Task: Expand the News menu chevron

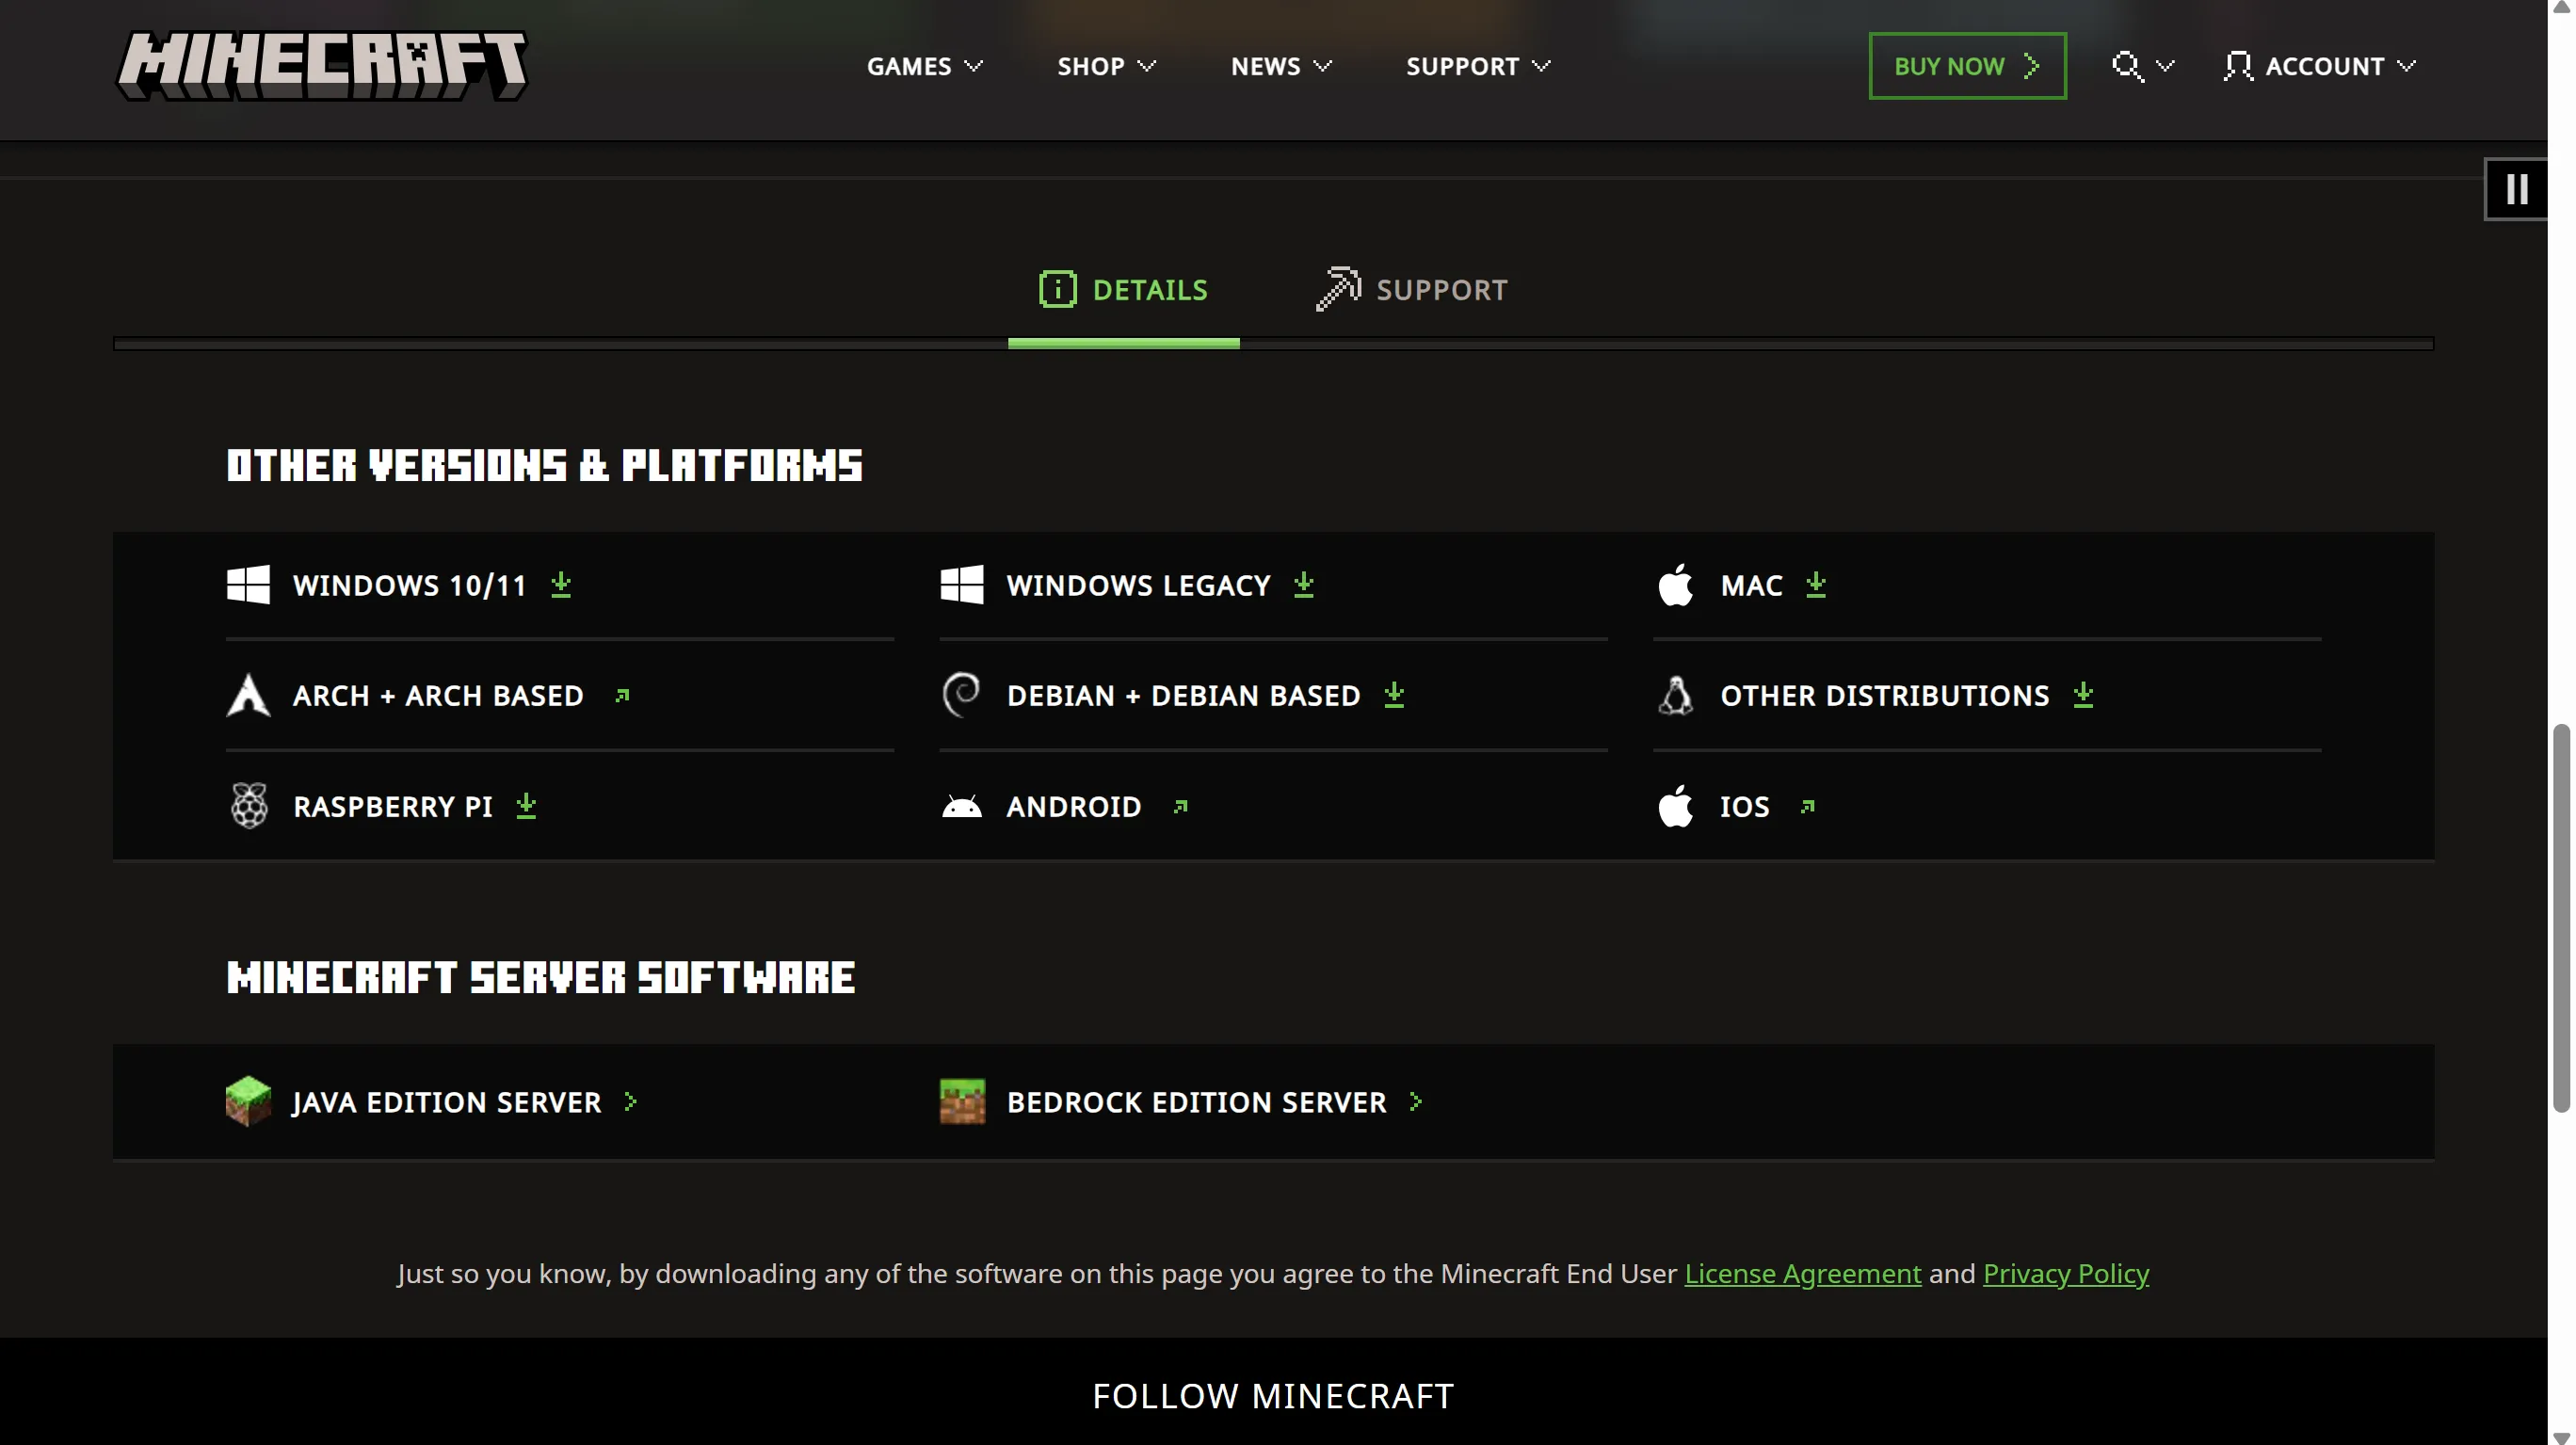Action: 1322,66
